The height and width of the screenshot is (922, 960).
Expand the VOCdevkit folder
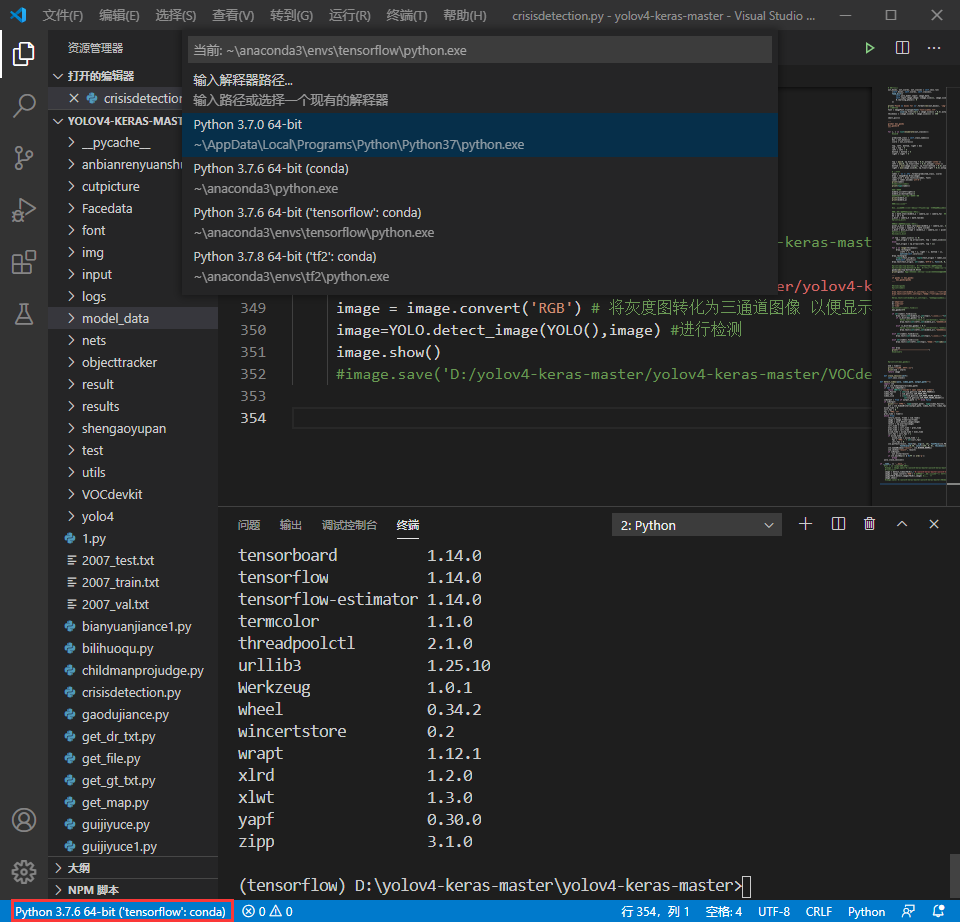tap(111, 494)
